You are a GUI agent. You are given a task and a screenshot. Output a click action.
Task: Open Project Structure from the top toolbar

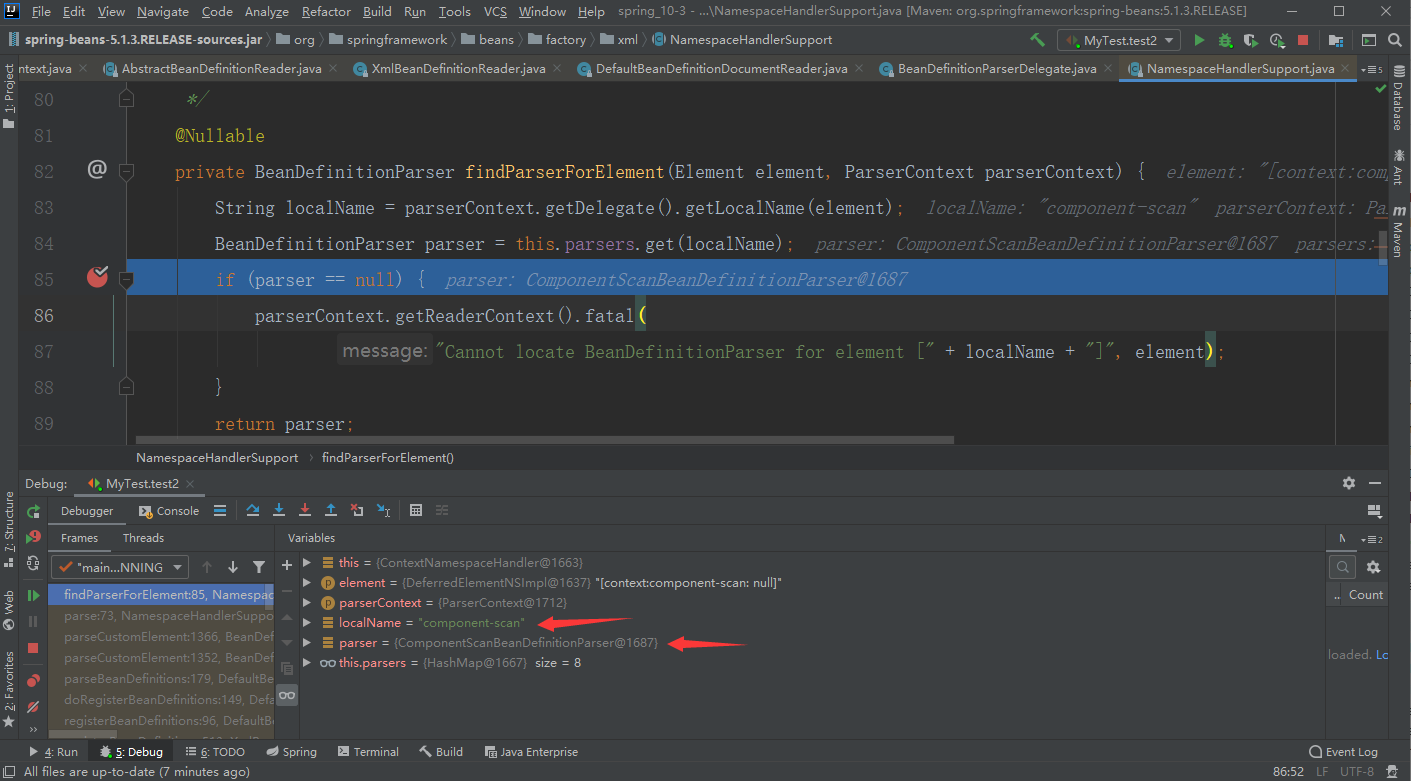click(x=1336, y=40)
